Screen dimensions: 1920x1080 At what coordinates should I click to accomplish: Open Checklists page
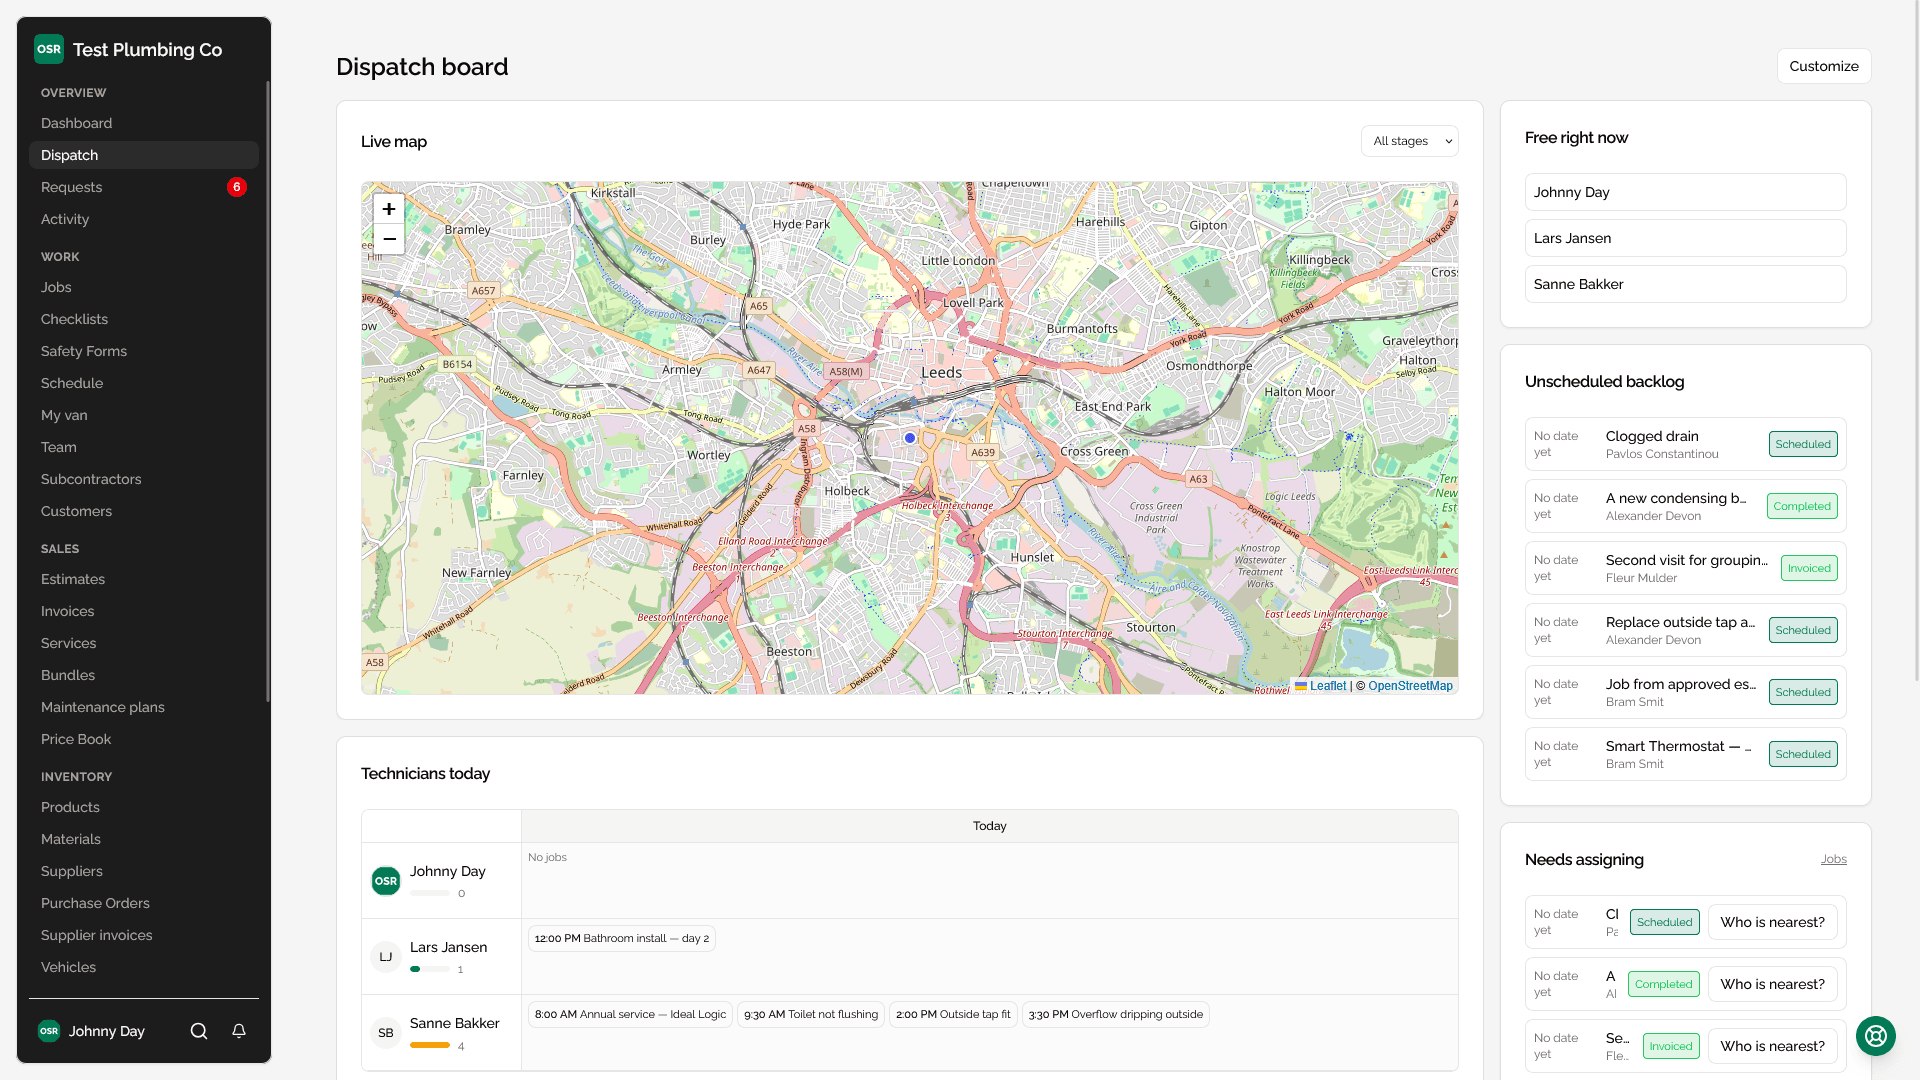(144, 319)
